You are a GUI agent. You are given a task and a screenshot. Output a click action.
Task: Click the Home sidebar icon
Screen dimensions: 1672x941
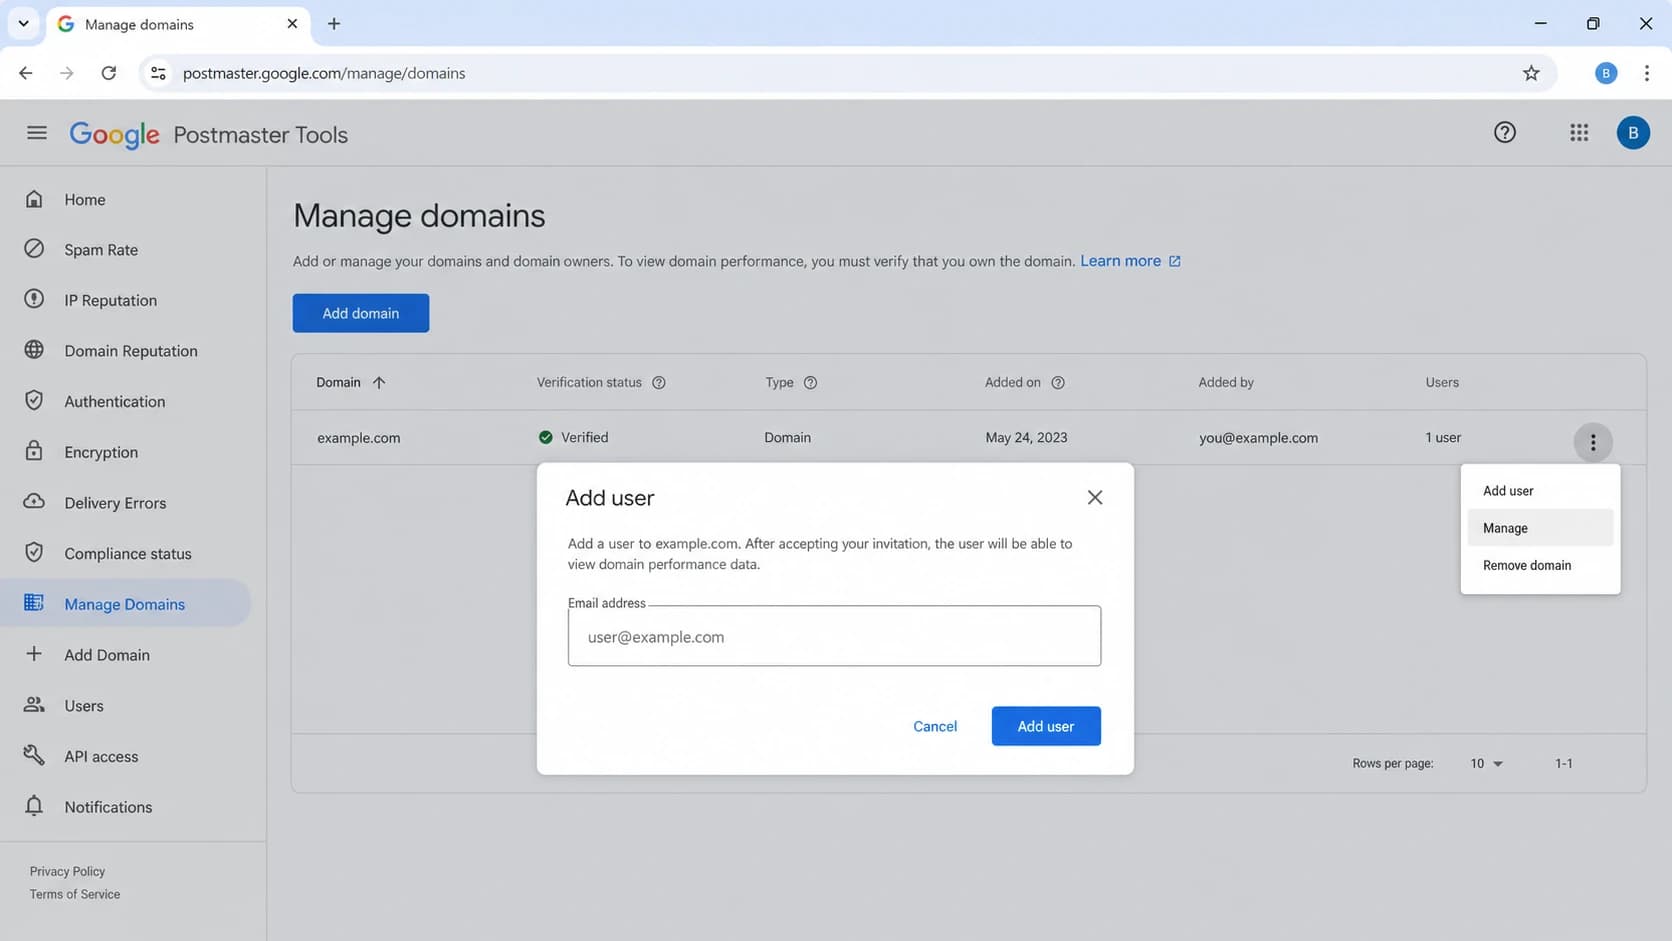pyautogui.click(x=34, y=199)
